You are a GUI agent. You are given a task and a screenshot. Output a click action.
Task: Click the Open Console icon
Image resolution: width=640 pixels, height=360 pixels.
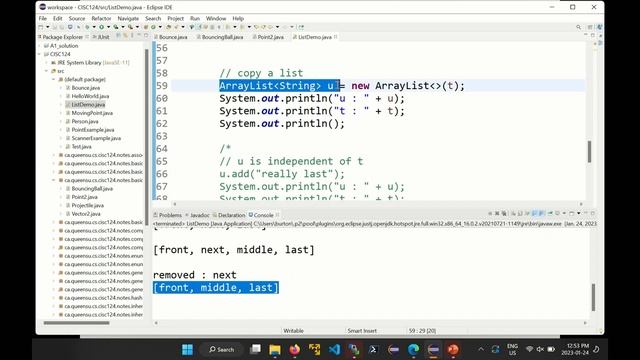(x=571, y=213)
